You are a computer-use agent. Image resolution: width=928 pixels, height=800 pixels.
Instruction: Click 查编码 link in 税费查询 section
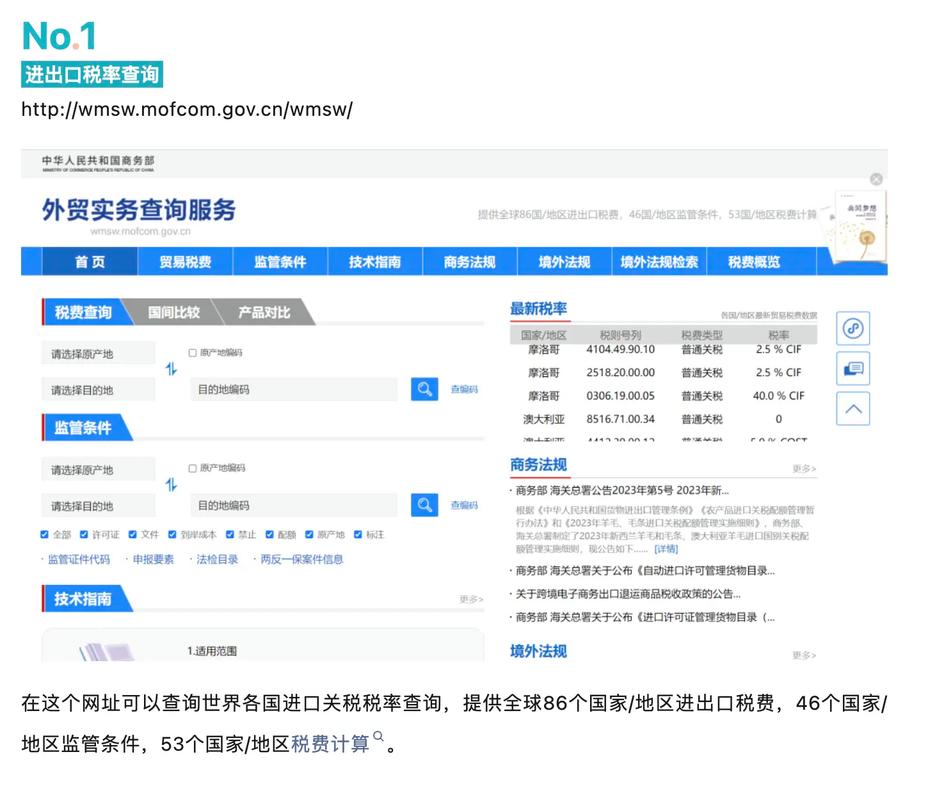click(464, 389)
